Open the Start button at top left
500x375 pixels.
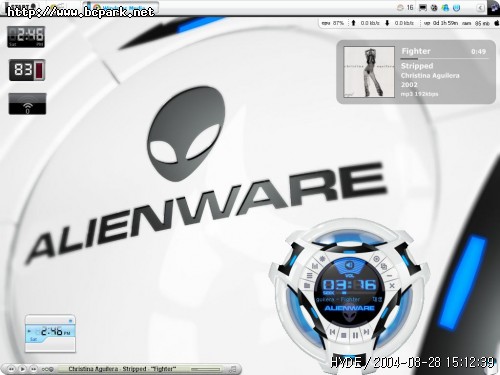click(20, 7)
